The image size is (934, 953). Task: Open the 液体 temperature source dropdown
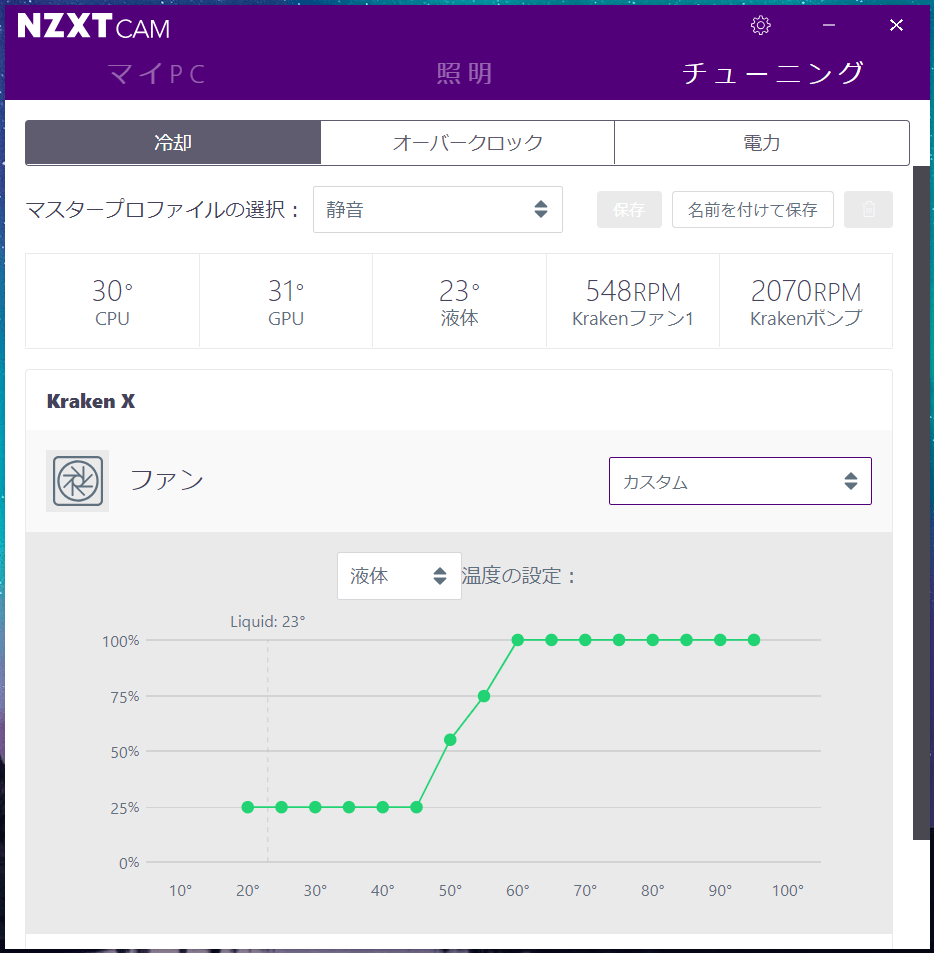click(399, 576)
